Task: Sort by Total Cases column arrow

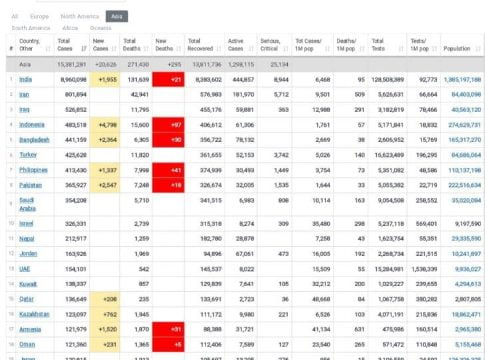Action: (x=84, y=49)
